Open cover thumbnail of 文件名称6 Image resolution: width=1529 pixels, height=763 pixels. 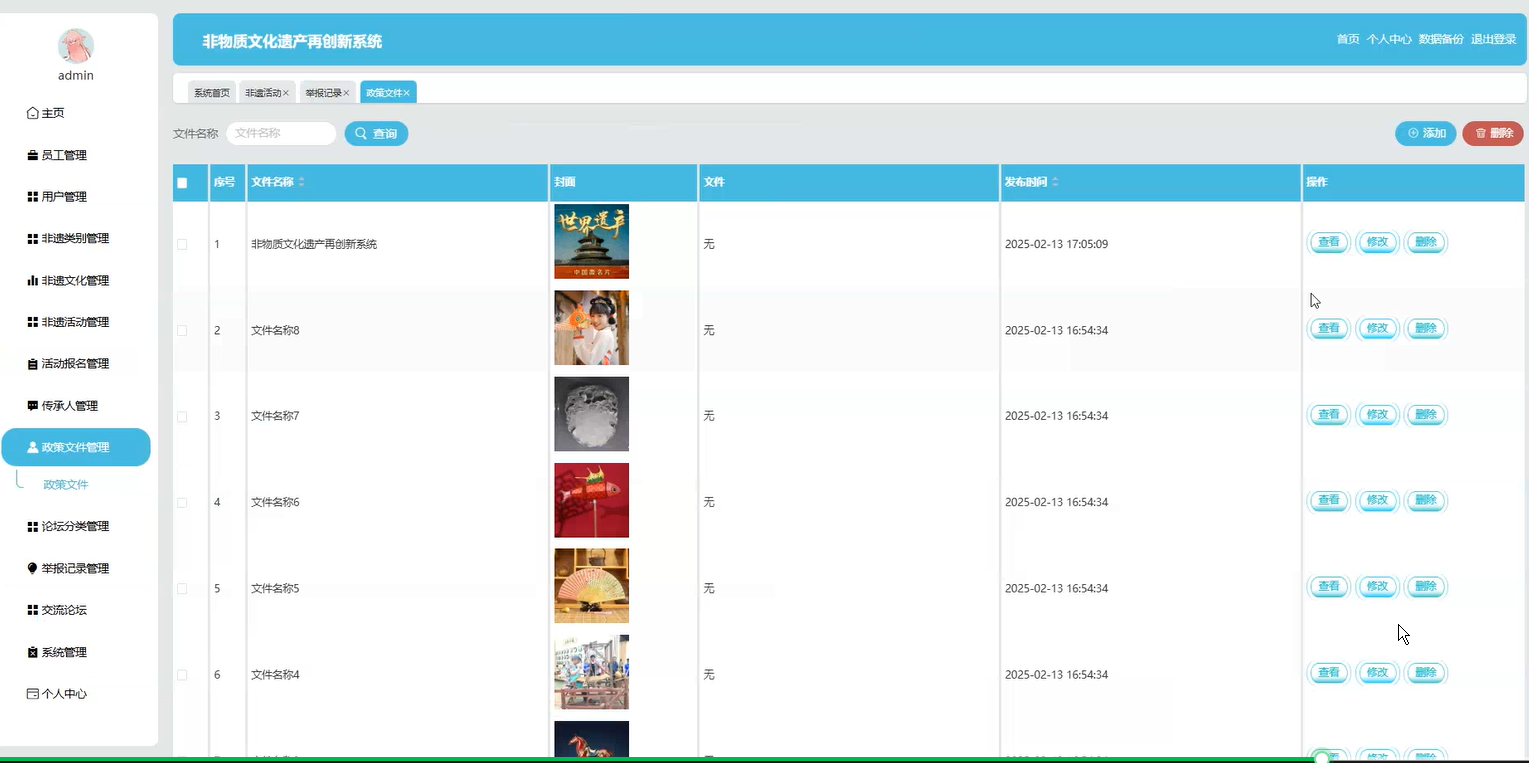[592, 500]
